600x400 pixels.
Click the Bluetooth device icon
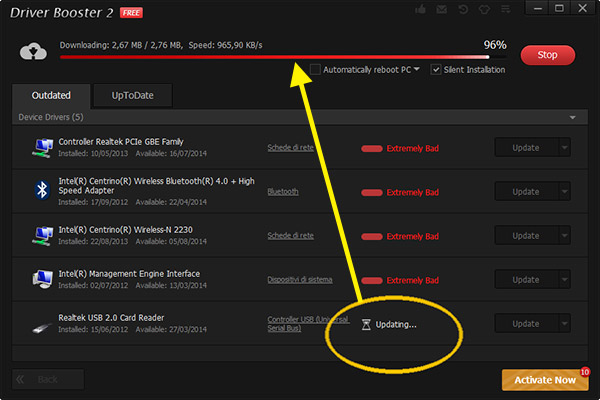click(x=42, y=190)
